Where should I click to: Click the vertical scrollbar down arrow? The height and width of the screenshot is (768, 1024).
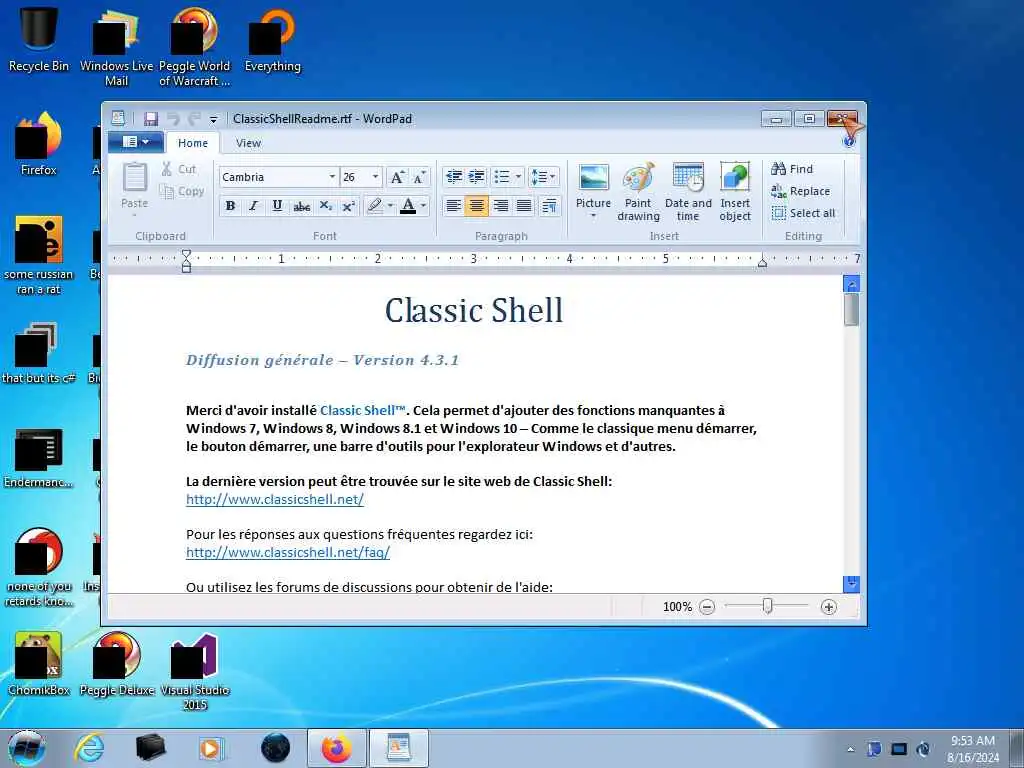pos(852,583)
